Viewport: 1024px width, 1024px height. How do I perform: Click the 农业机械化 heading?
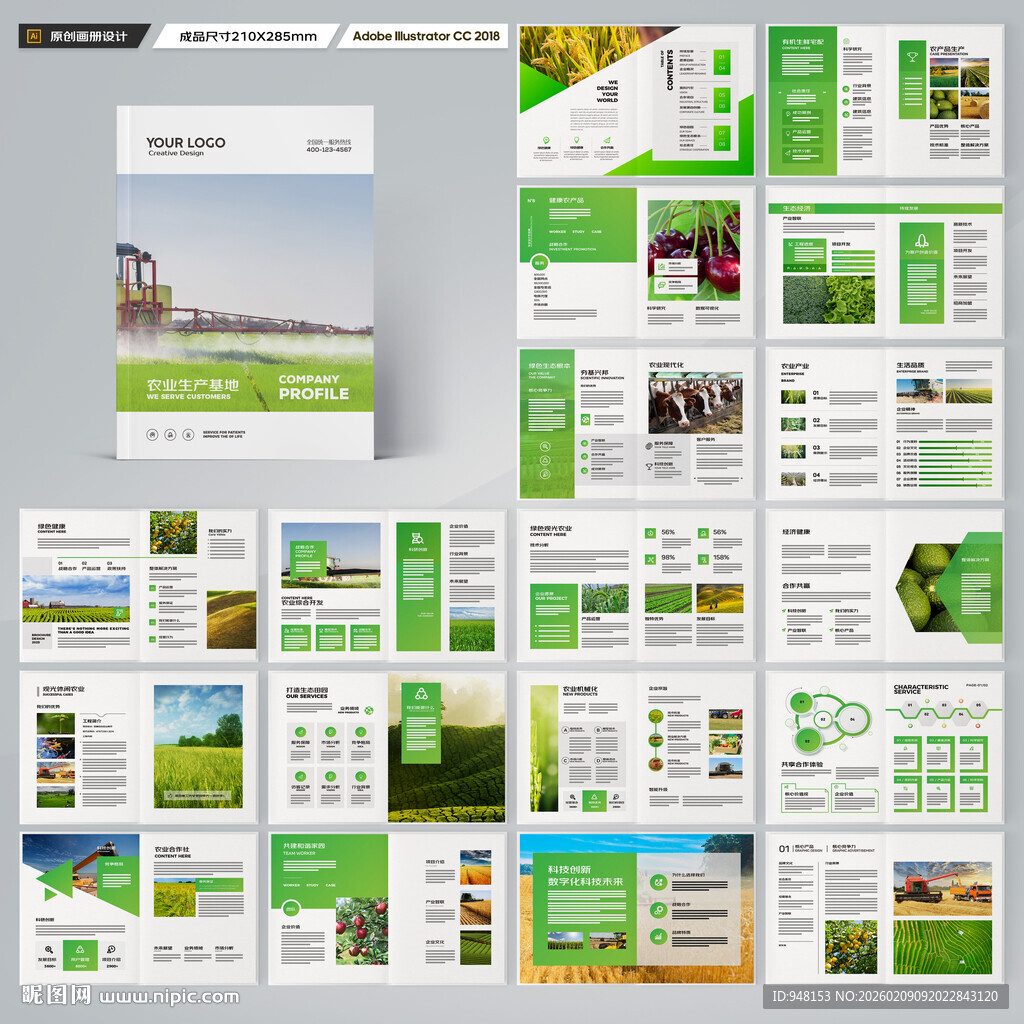click(x=580, y=689)
